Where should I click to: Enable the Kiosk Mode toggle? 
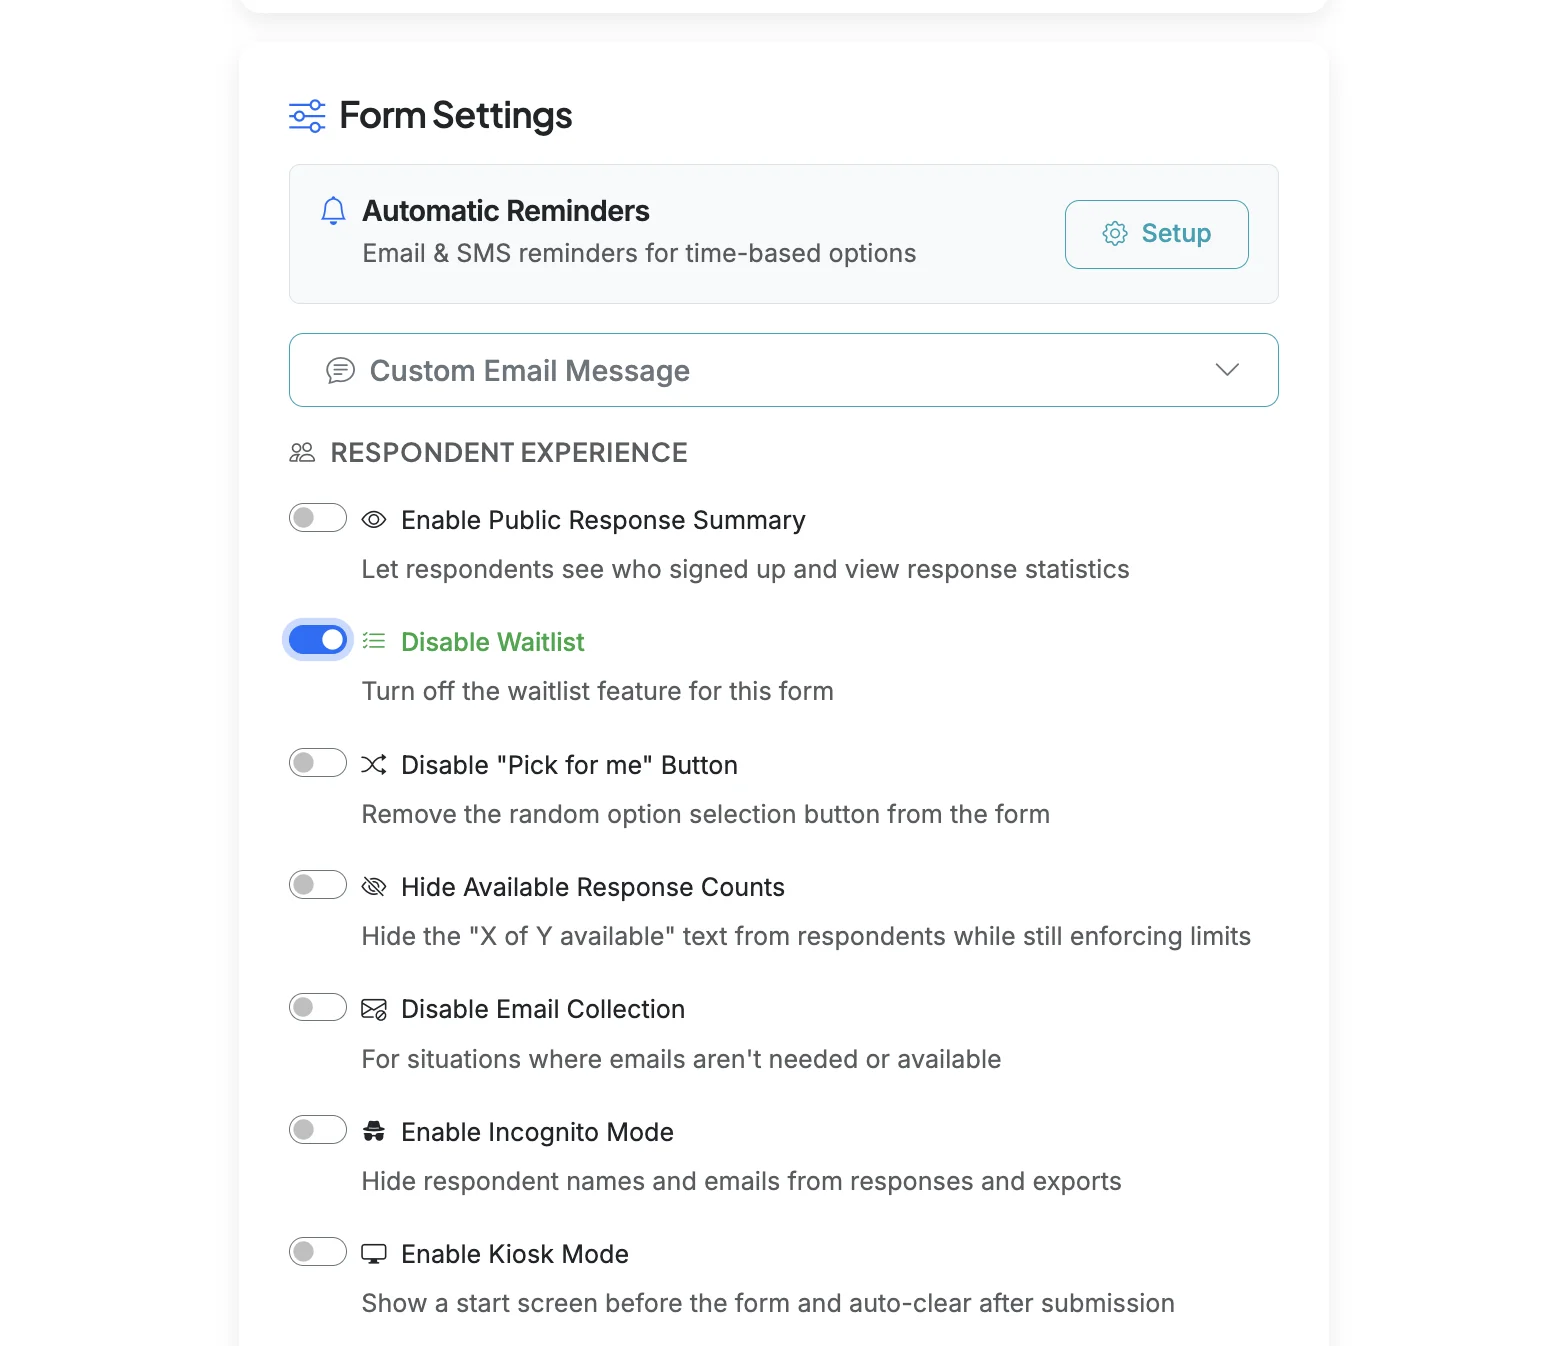tap(317, 1251)
